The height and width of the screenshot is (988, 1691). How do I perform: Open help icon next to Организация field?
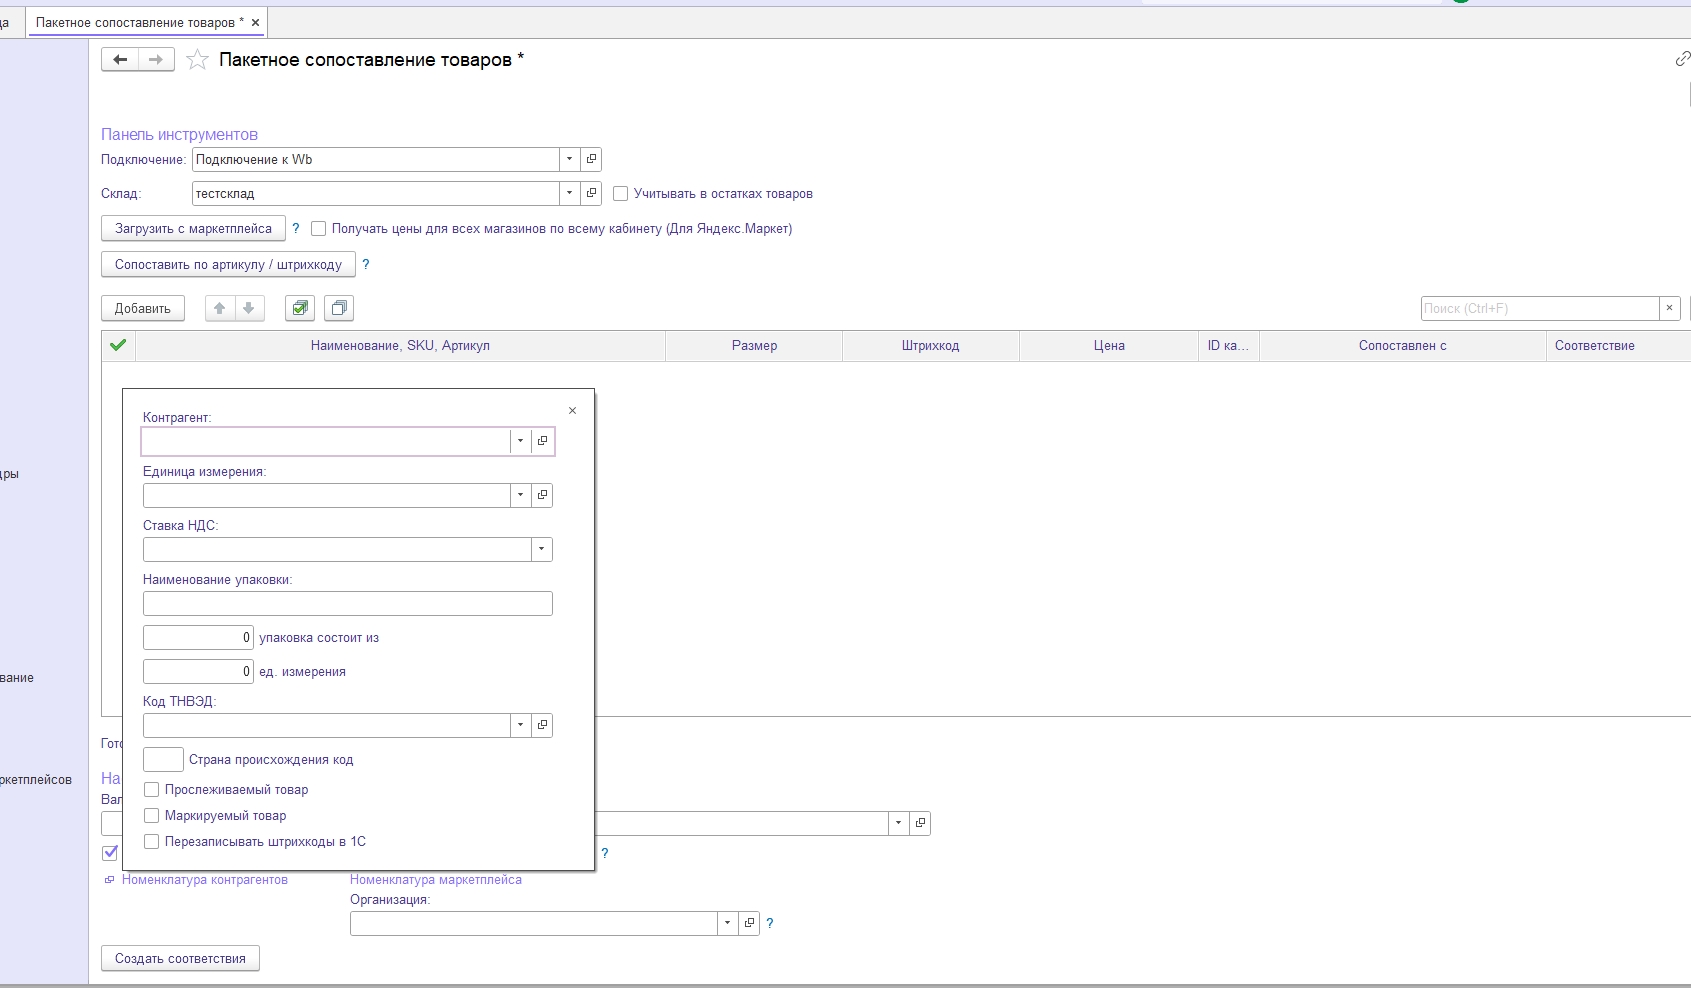coord(770,923)
